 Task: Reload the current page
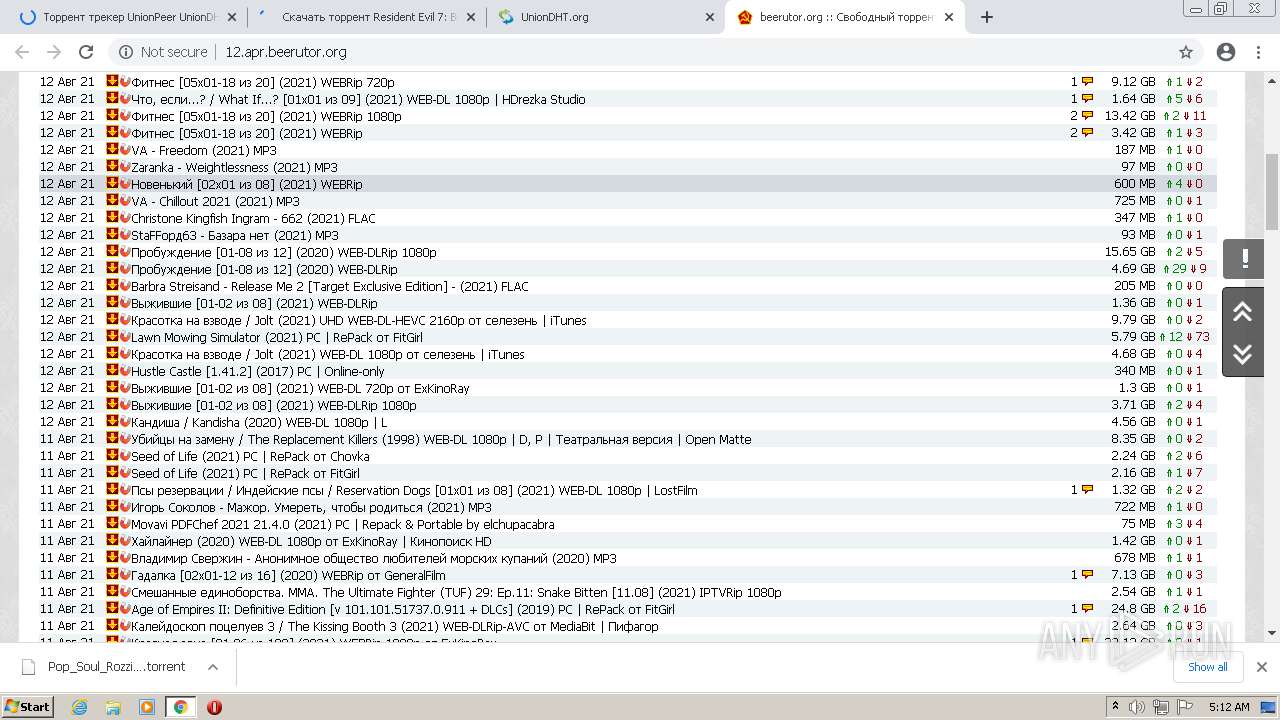coord(86,52)
